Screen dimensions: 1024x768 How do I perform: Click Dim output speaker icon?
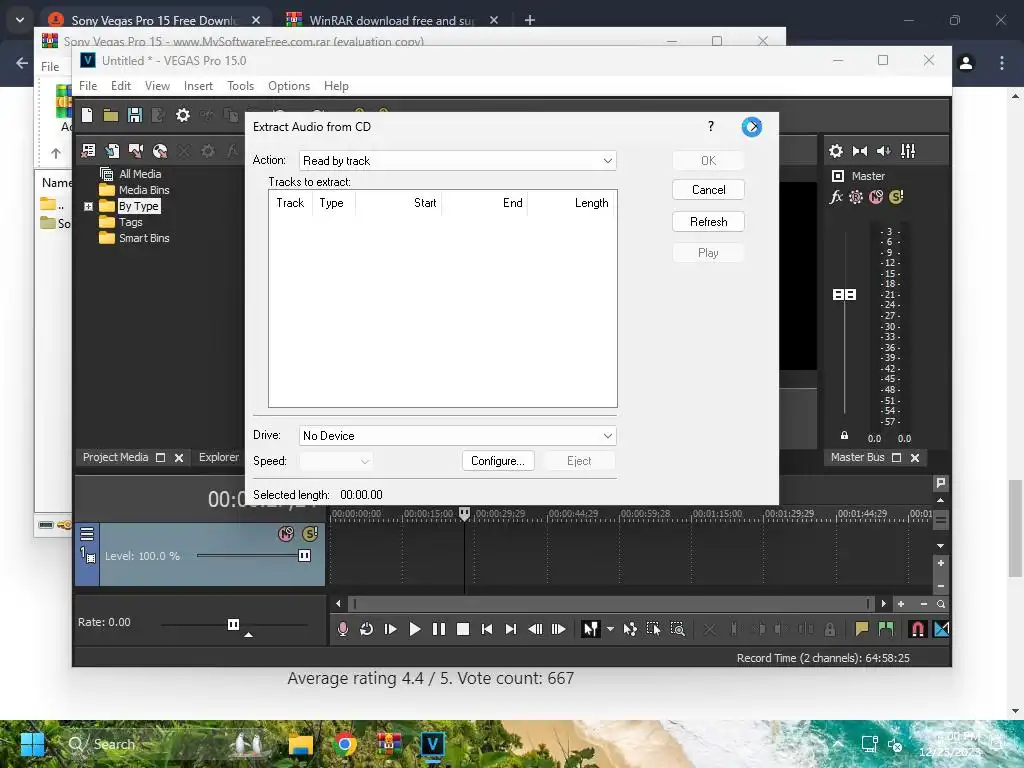pyautogui.click(x=884, y=151)
